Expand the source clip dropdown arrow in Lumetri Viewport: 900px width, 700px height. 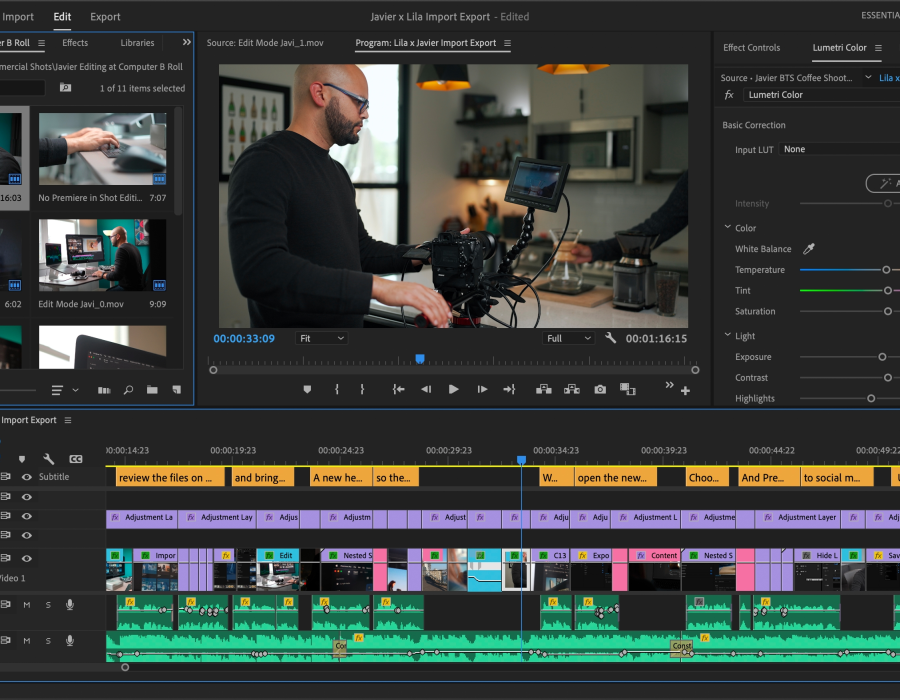pos(868,77)
